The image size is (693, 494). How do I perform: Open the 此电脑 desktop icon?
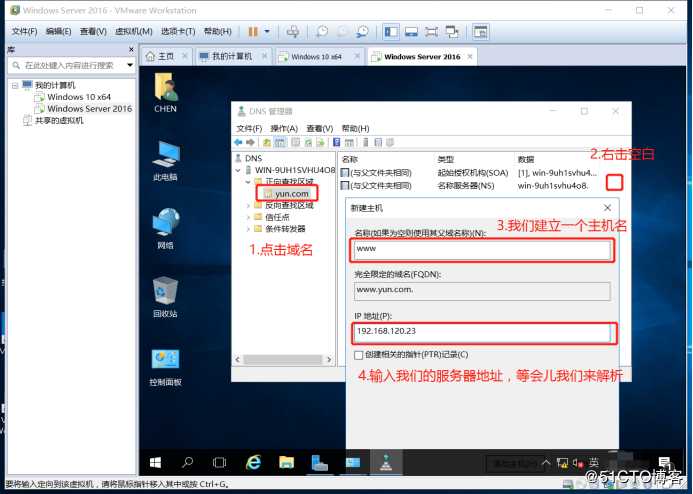(x=165, y=161)
